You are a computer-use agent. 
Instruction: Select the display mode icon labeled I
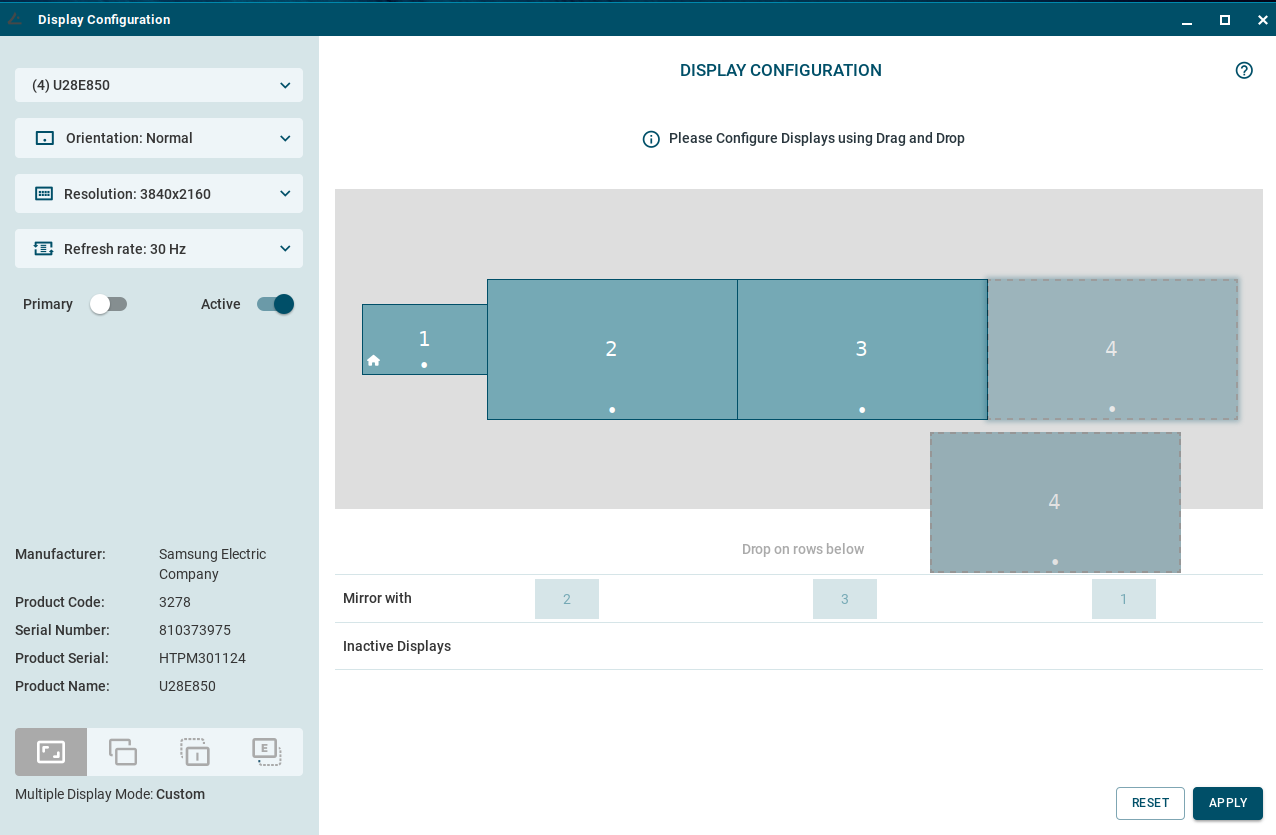(195, 752)
